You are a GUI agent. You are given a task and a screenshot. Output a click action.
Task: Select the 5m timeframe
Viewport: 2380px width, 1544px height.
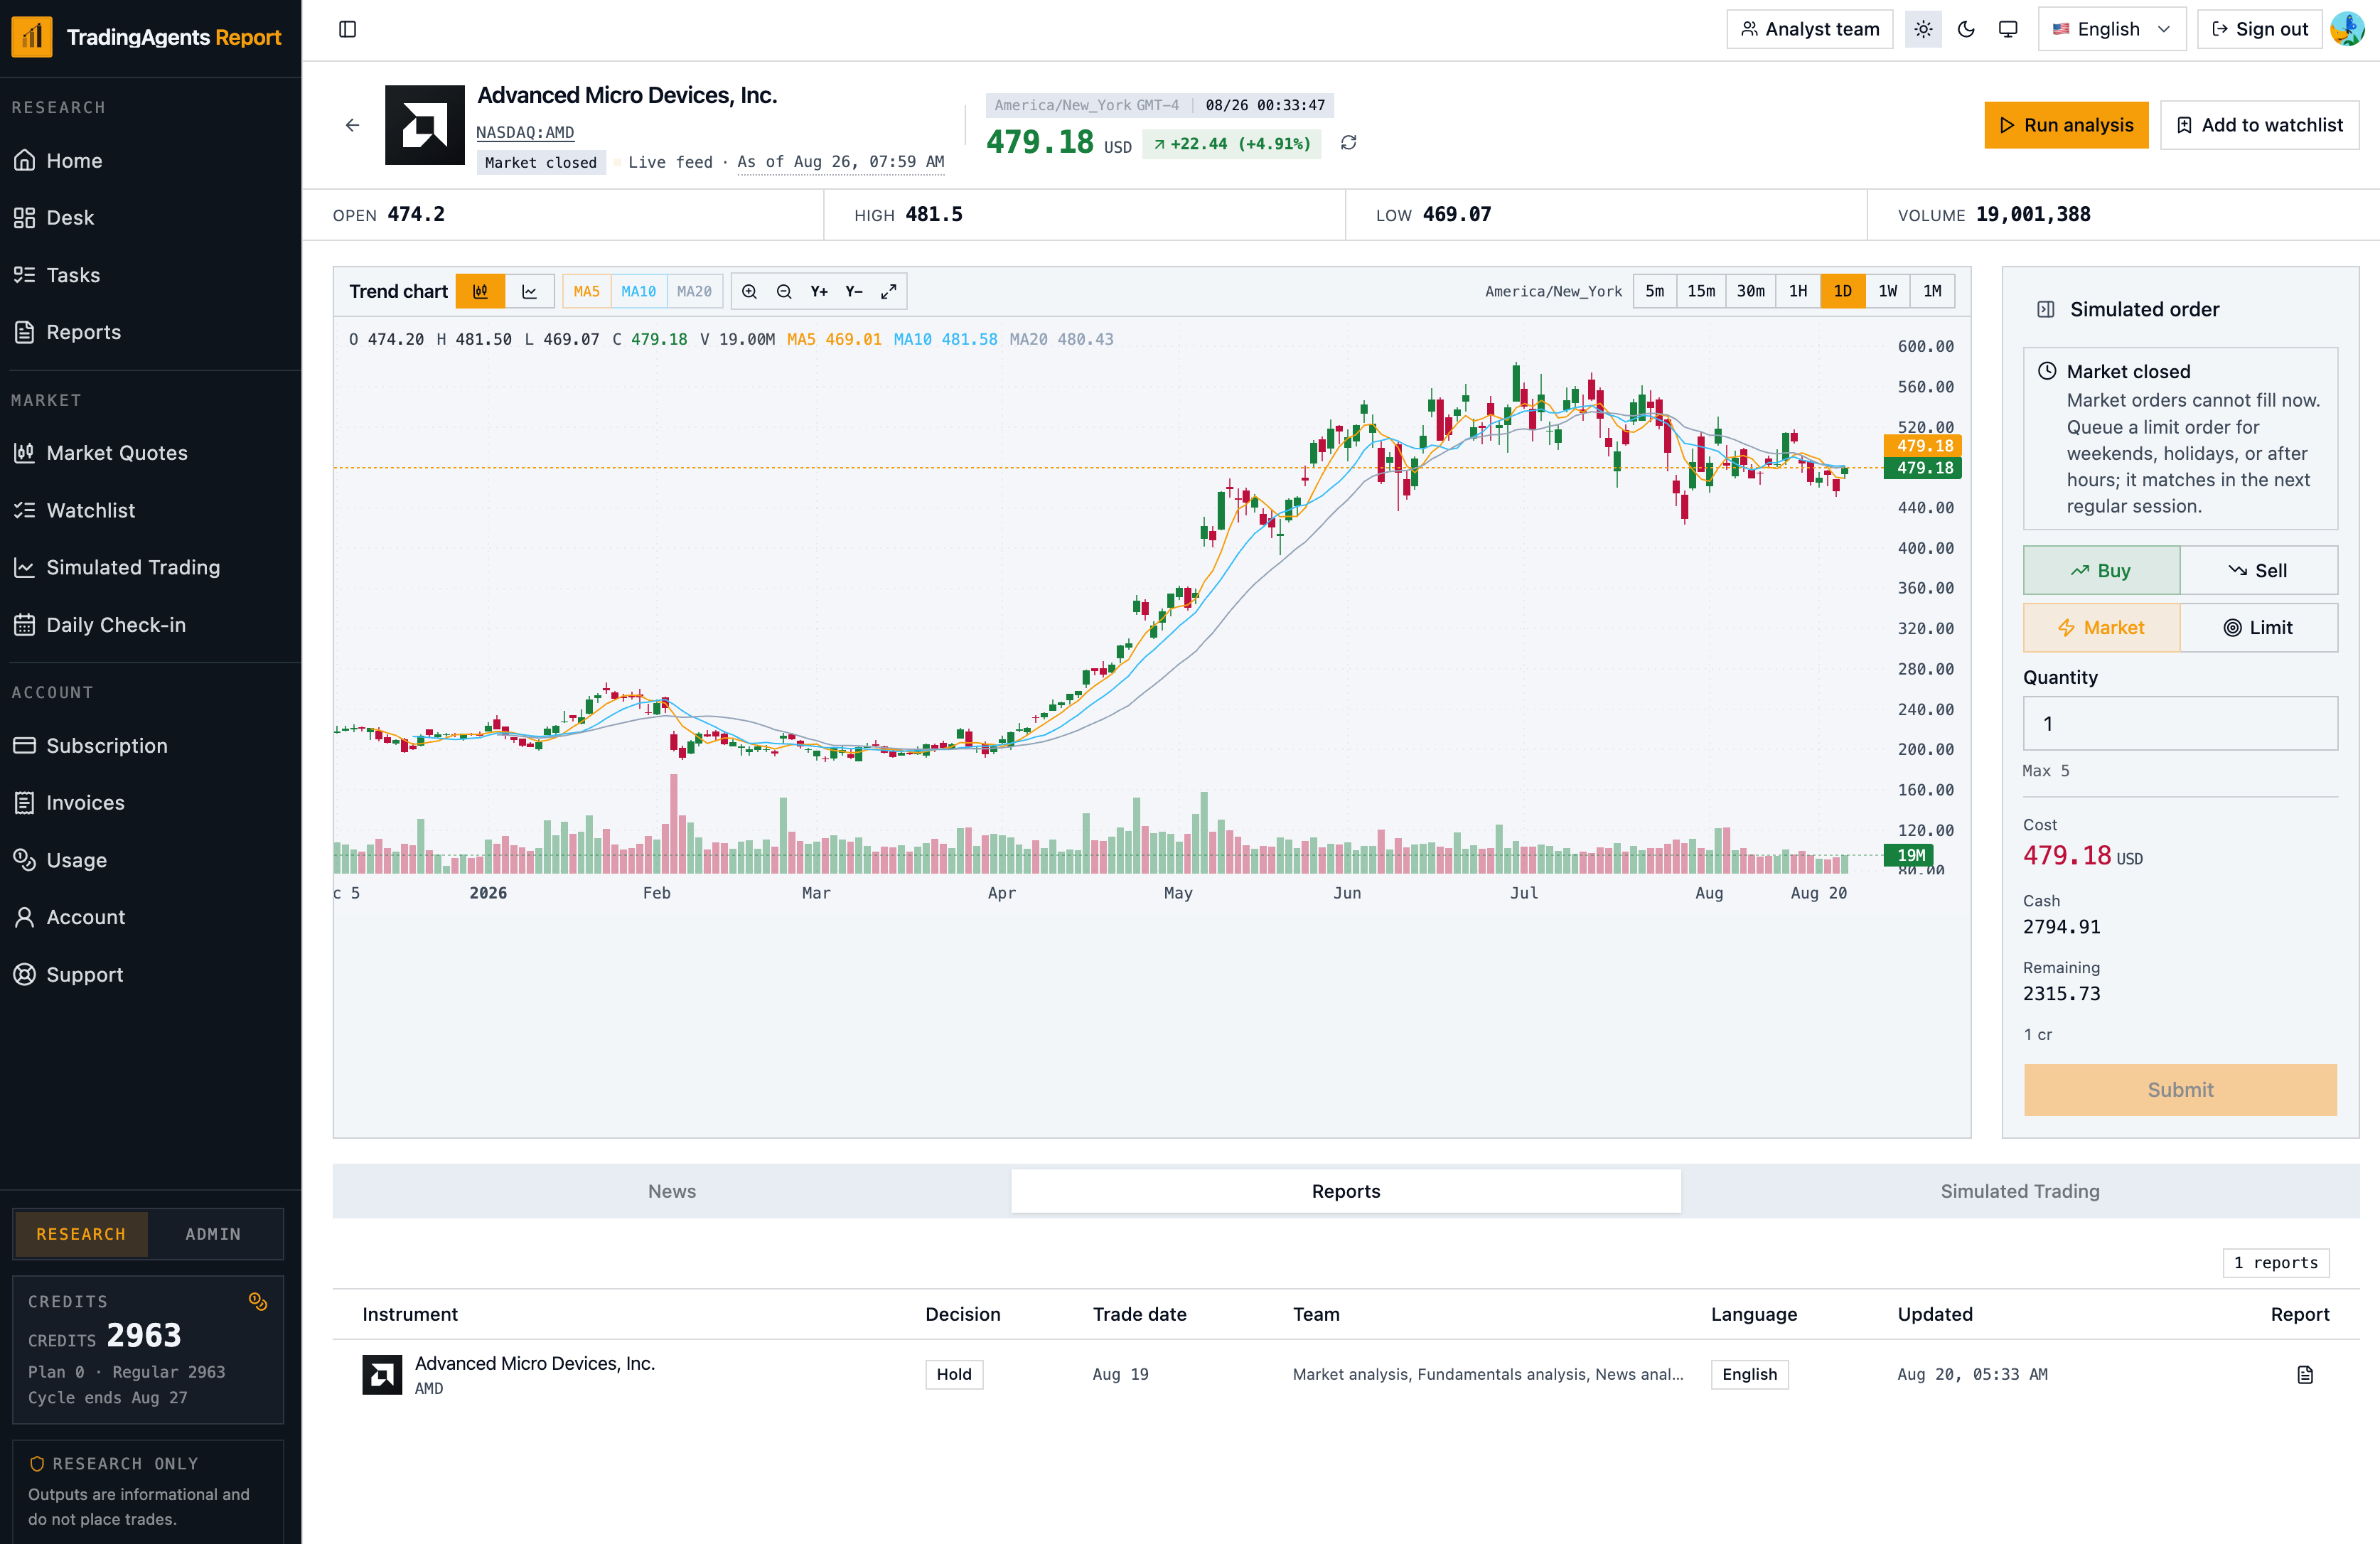1654,291
